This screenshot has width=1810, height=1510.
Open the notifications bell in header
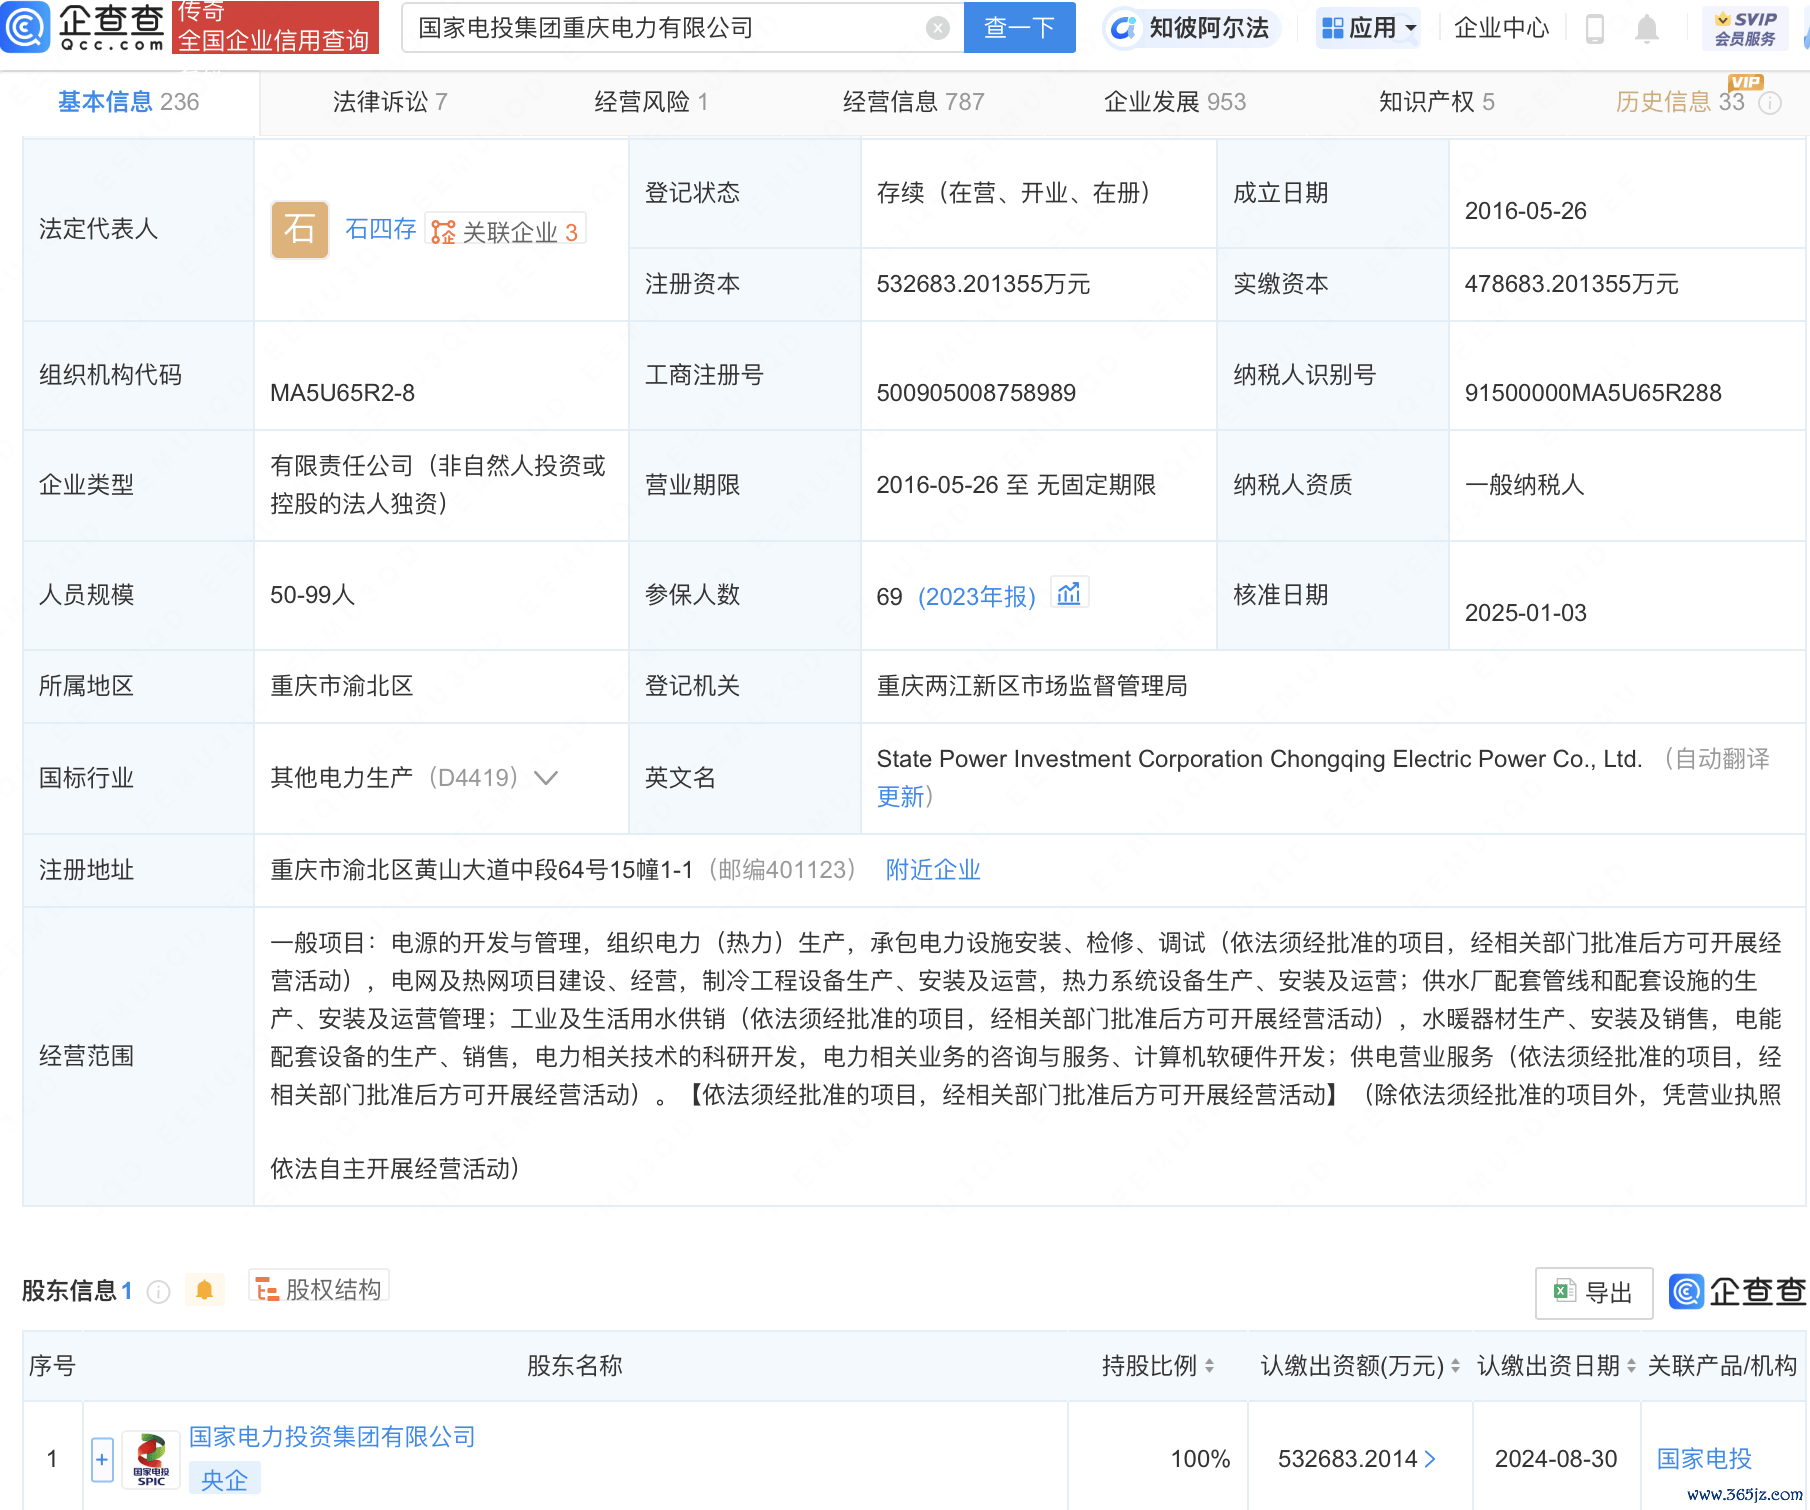1646,29
